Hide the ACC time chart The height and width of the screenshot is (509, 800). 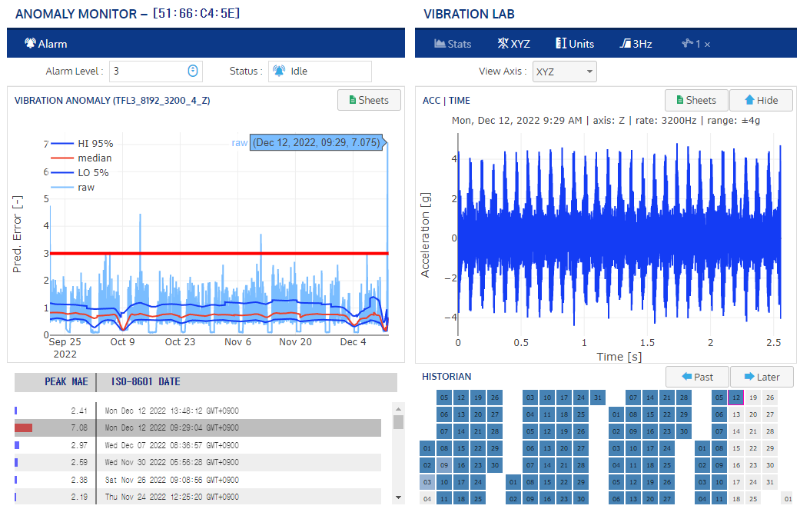760,100
